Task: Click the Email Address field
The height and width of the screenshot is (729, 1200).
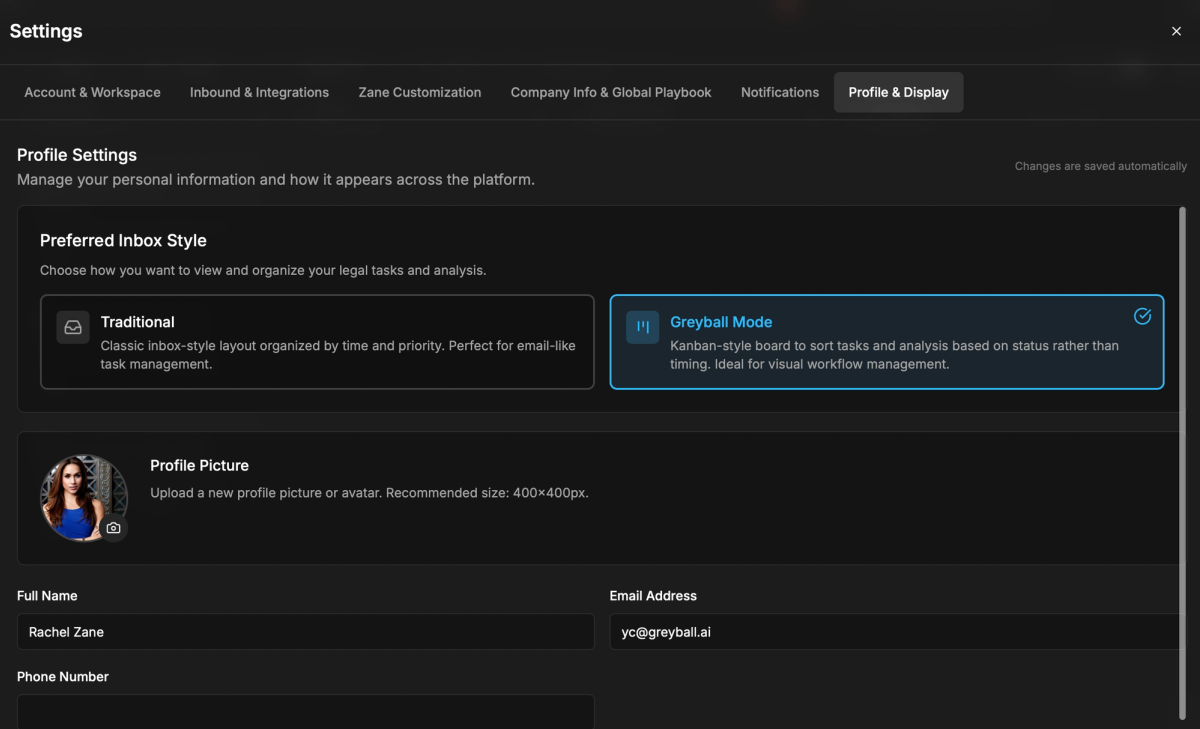Action: click(x=895, y=632)
